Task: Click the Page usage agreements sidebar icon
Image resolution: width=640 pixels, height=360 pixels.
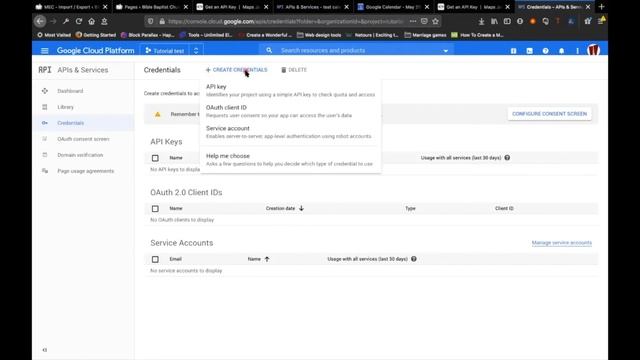Action: click(44, 171)
